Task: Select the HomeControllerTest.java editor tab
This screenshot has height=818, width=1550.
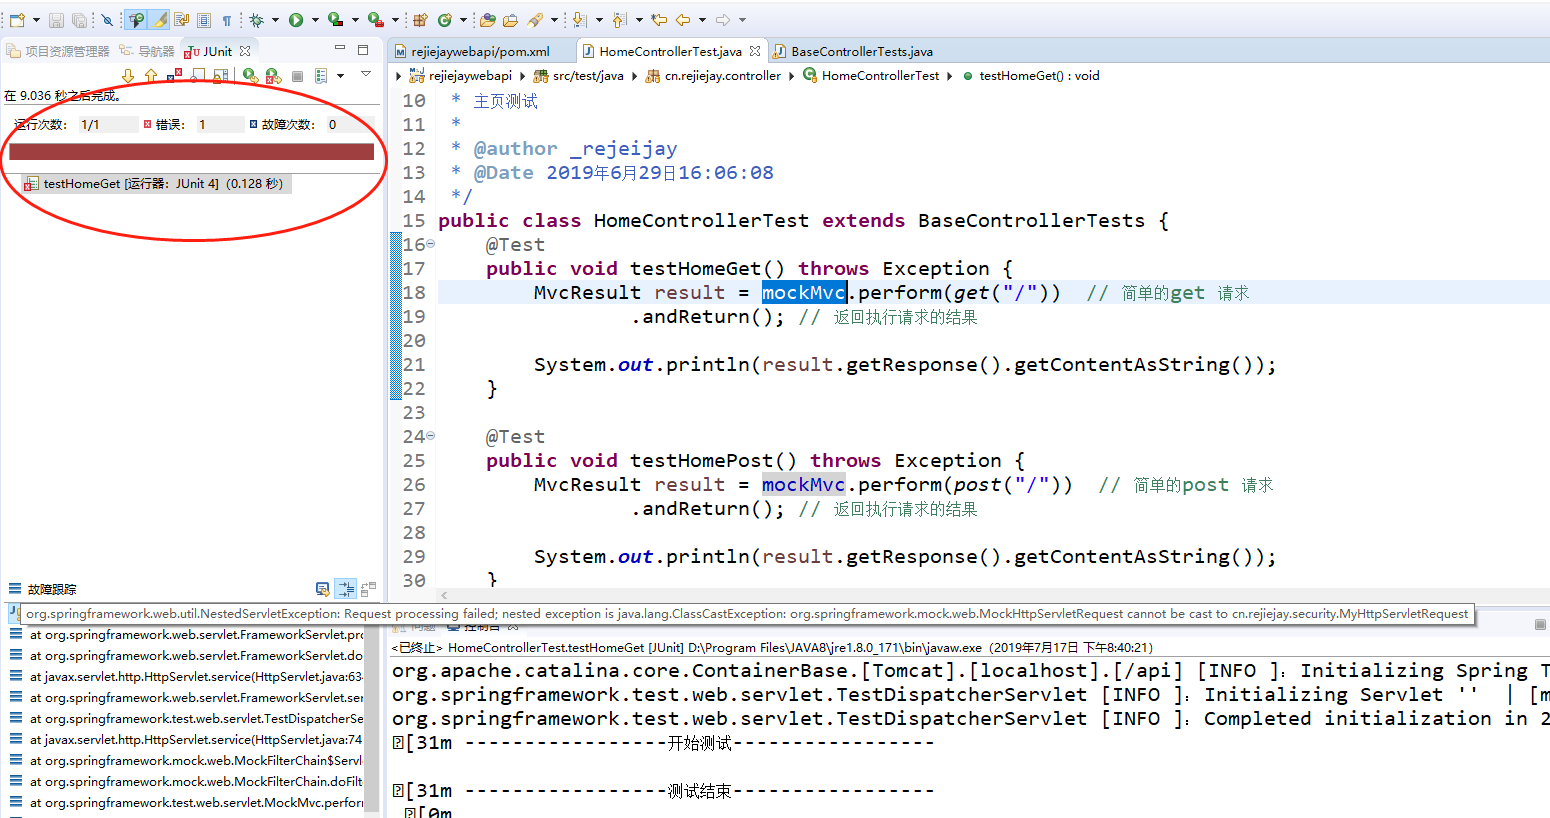Action: [671, 51]
